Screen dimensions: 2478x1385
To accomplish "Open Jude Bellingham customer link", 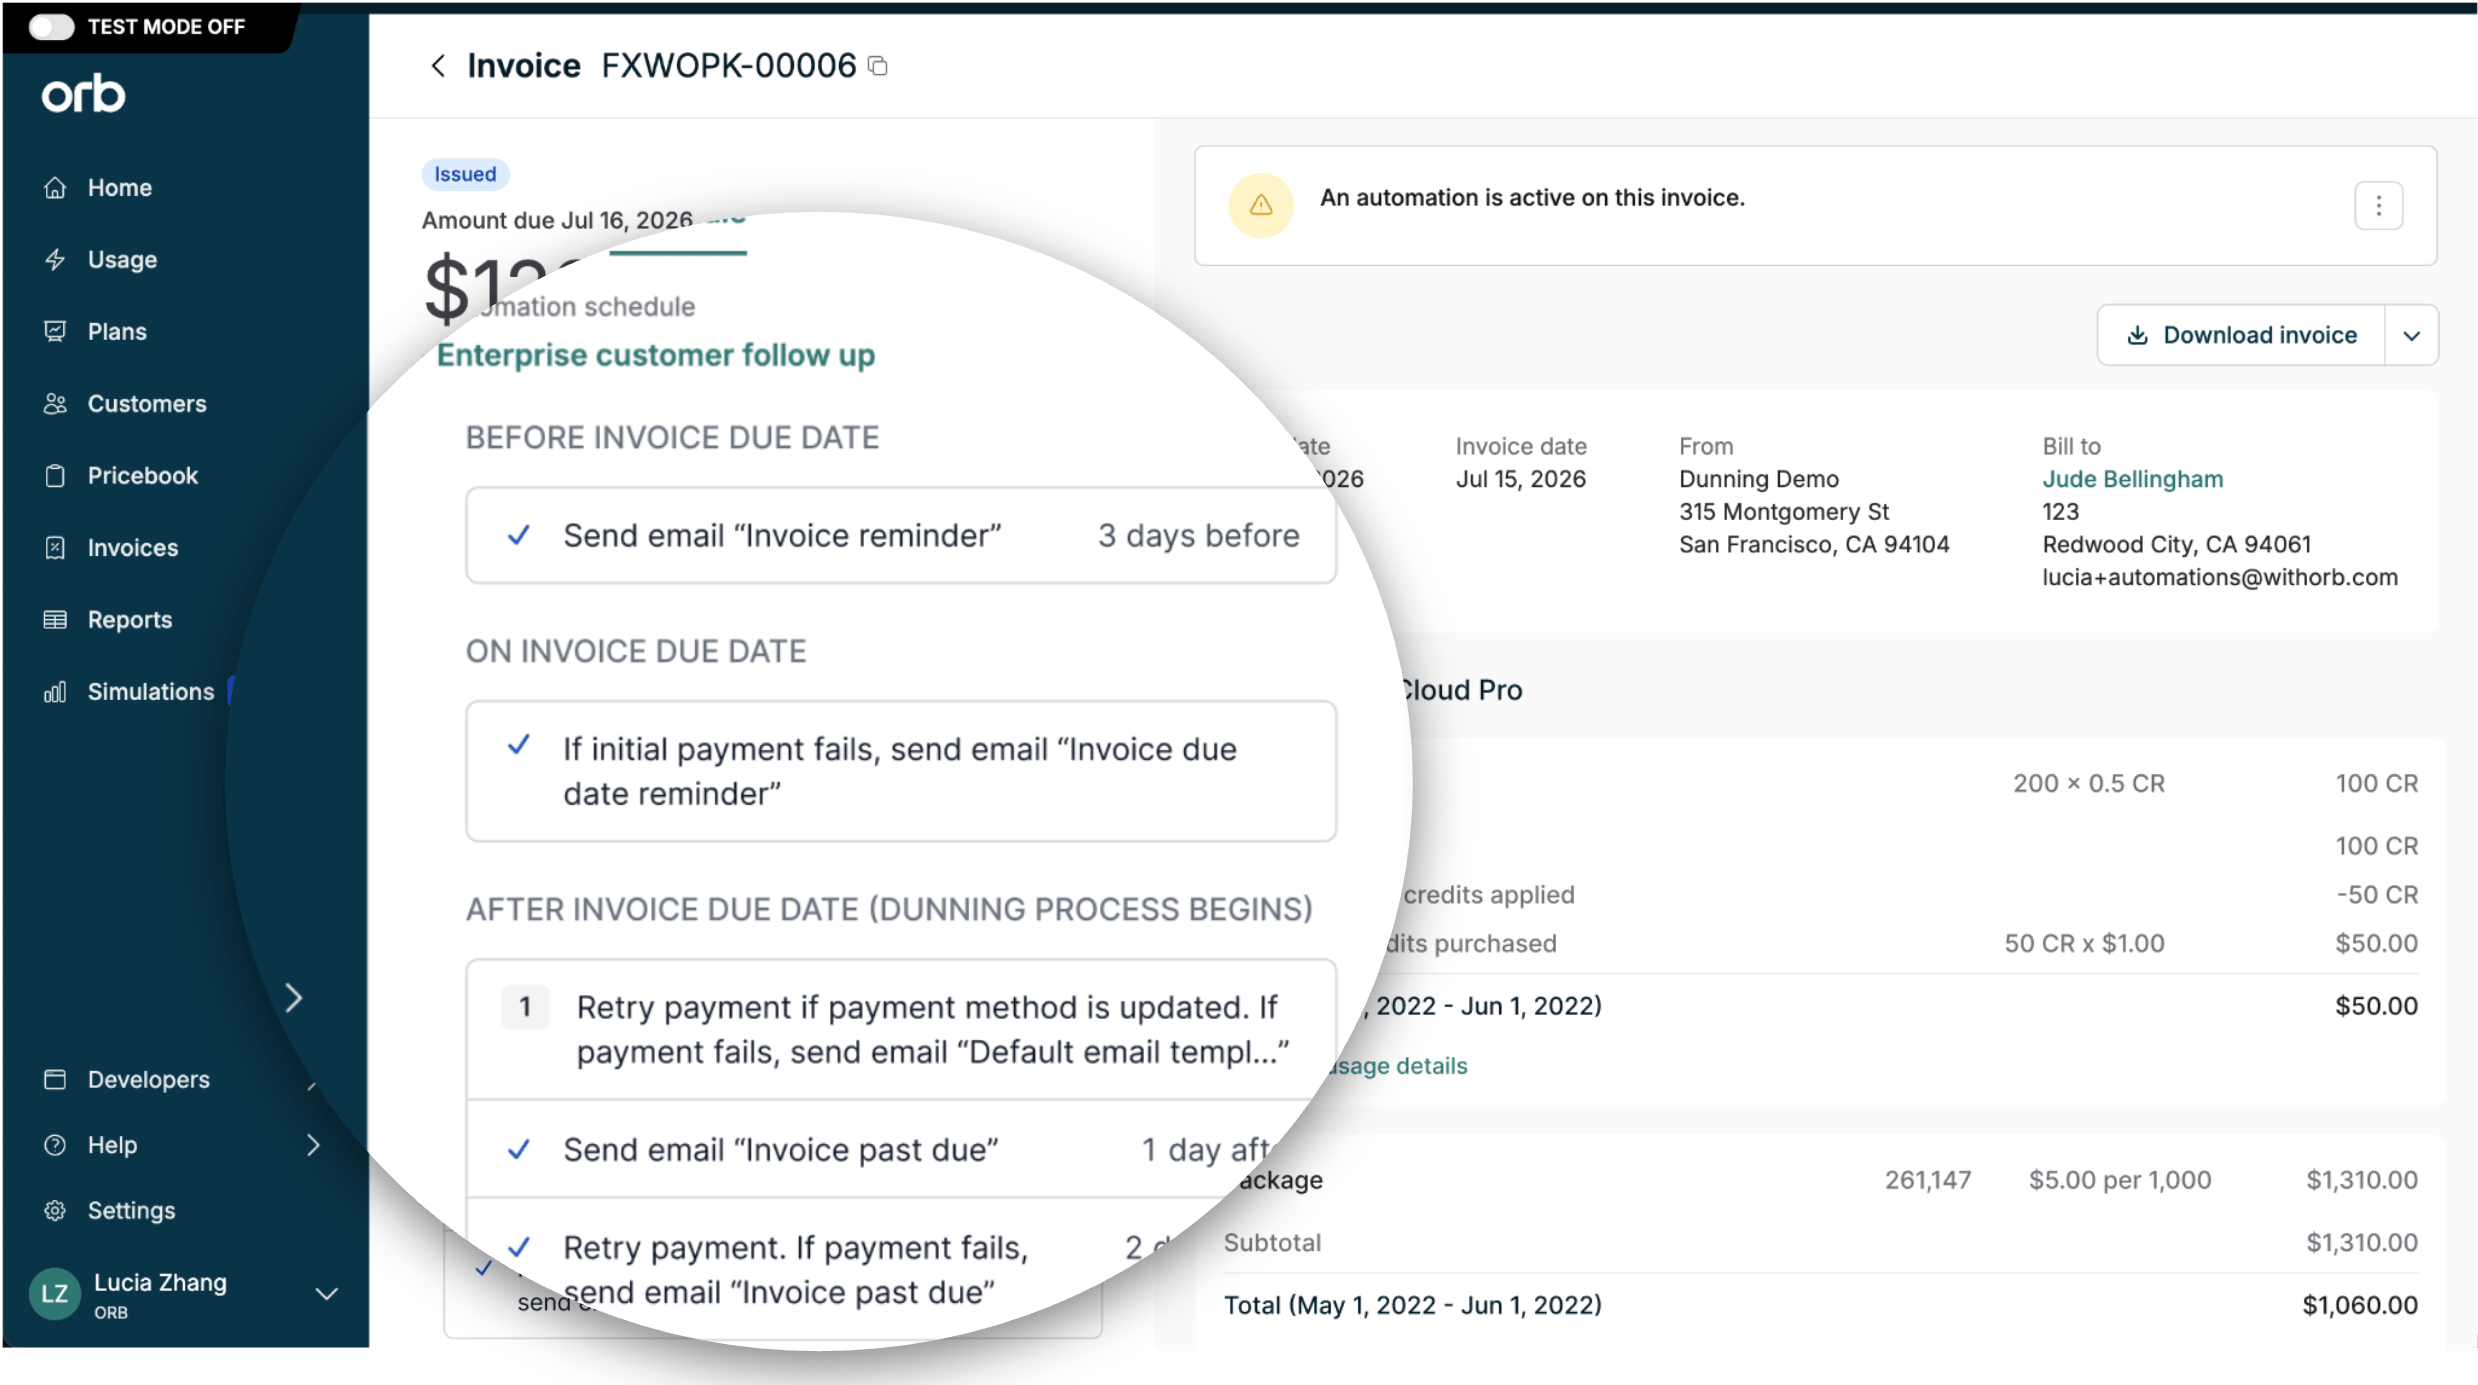I will pyautogui.click(x=2132, y=480).
